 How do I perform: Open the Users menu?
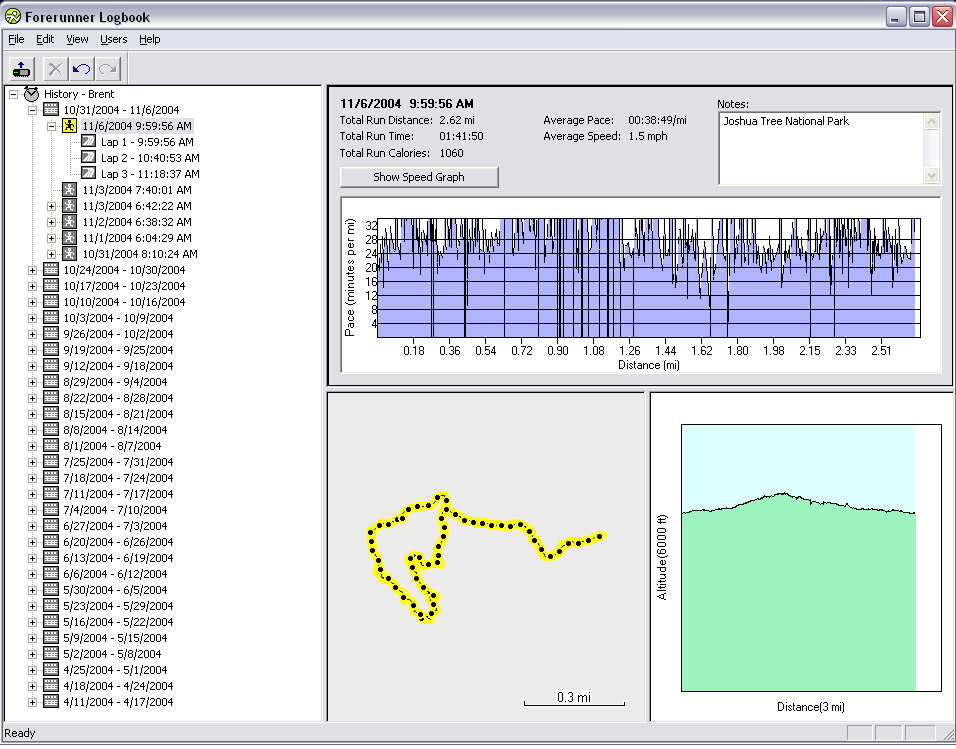tap(113, 39)
